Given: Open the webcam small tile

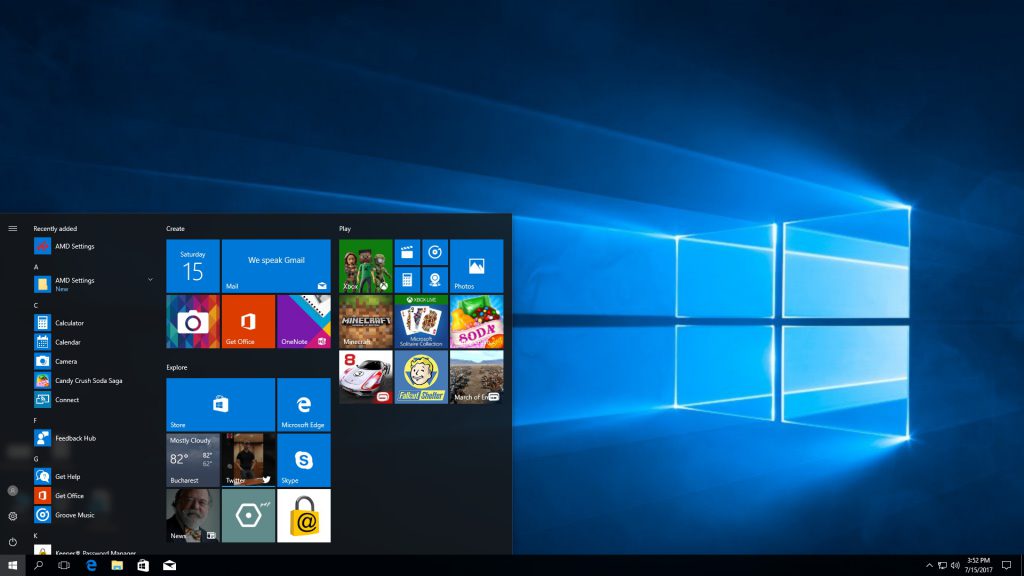Looking at the screenshot, I should click(x=435, y=280).
